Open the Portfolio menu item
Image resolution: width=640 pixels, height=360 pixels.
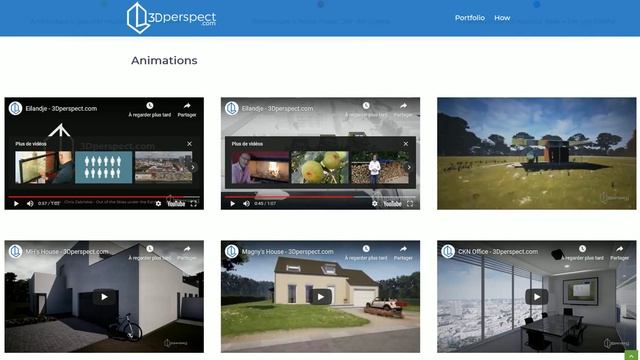click(470, 18)
